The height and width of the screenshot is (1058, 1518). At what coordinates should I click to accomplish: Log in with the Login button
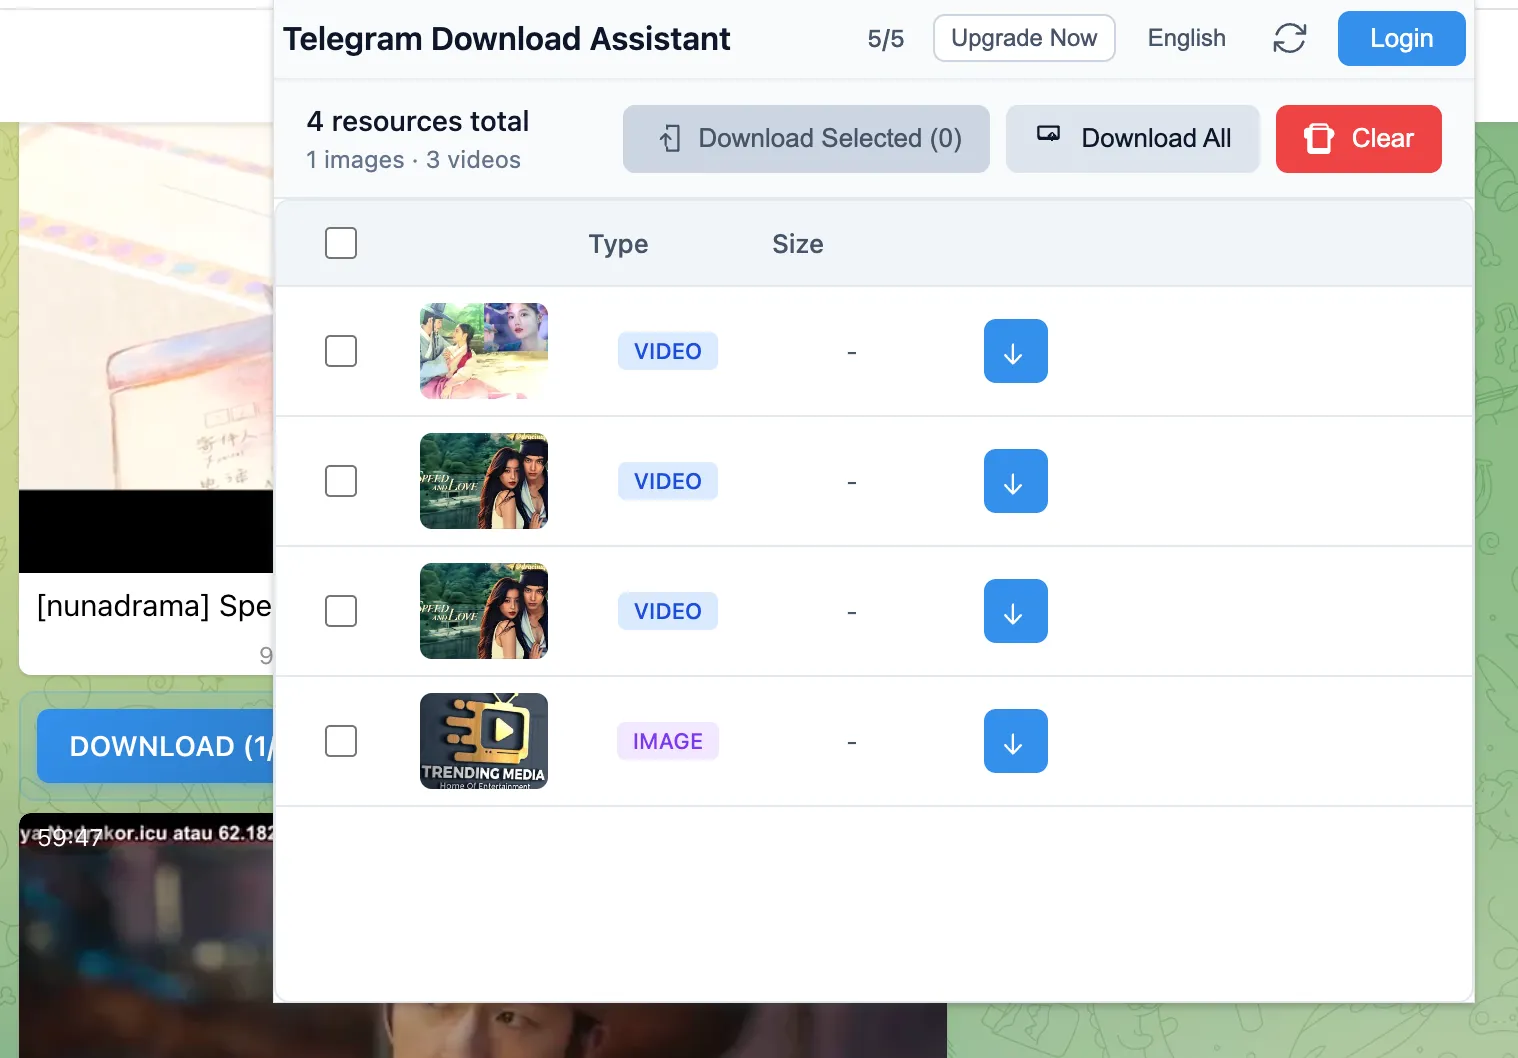(1401, 39)
